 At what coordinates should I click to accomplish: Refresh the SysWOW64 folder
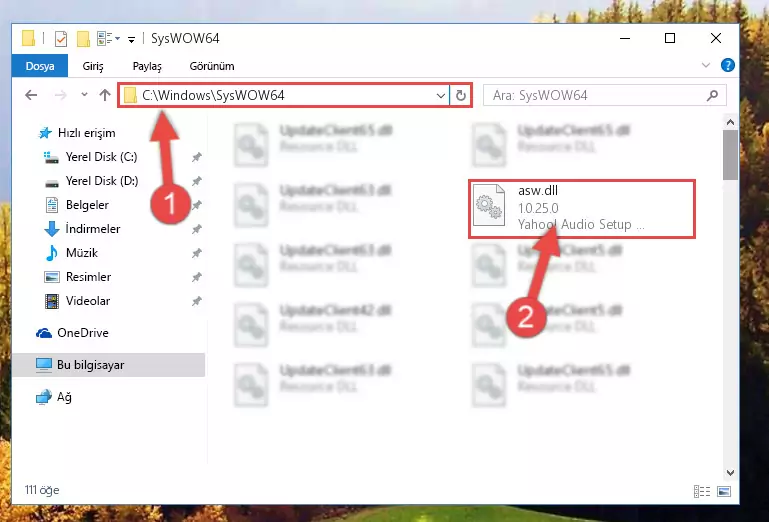click(x=461, y=95)
